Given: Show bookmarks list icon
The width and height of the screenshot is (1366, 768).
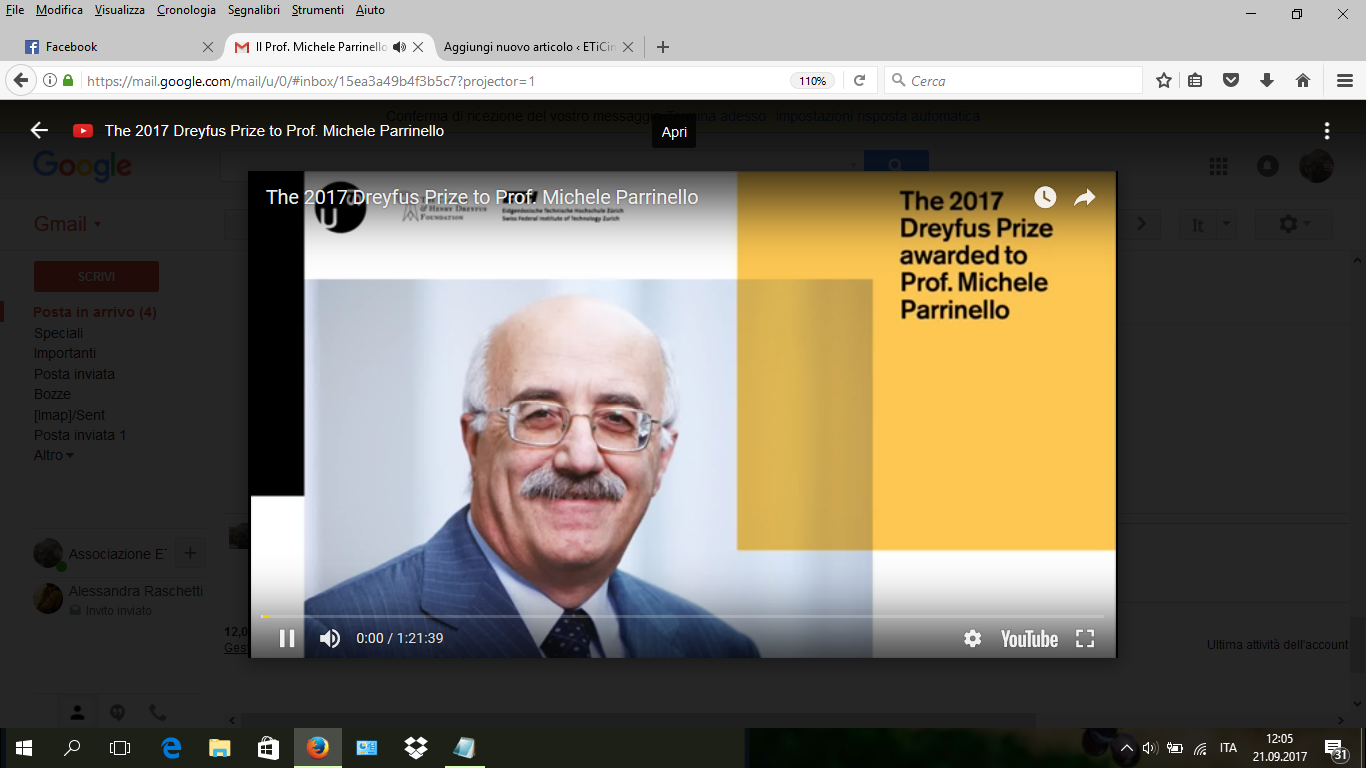Looking at the screenshot, I should point(1195,81).
